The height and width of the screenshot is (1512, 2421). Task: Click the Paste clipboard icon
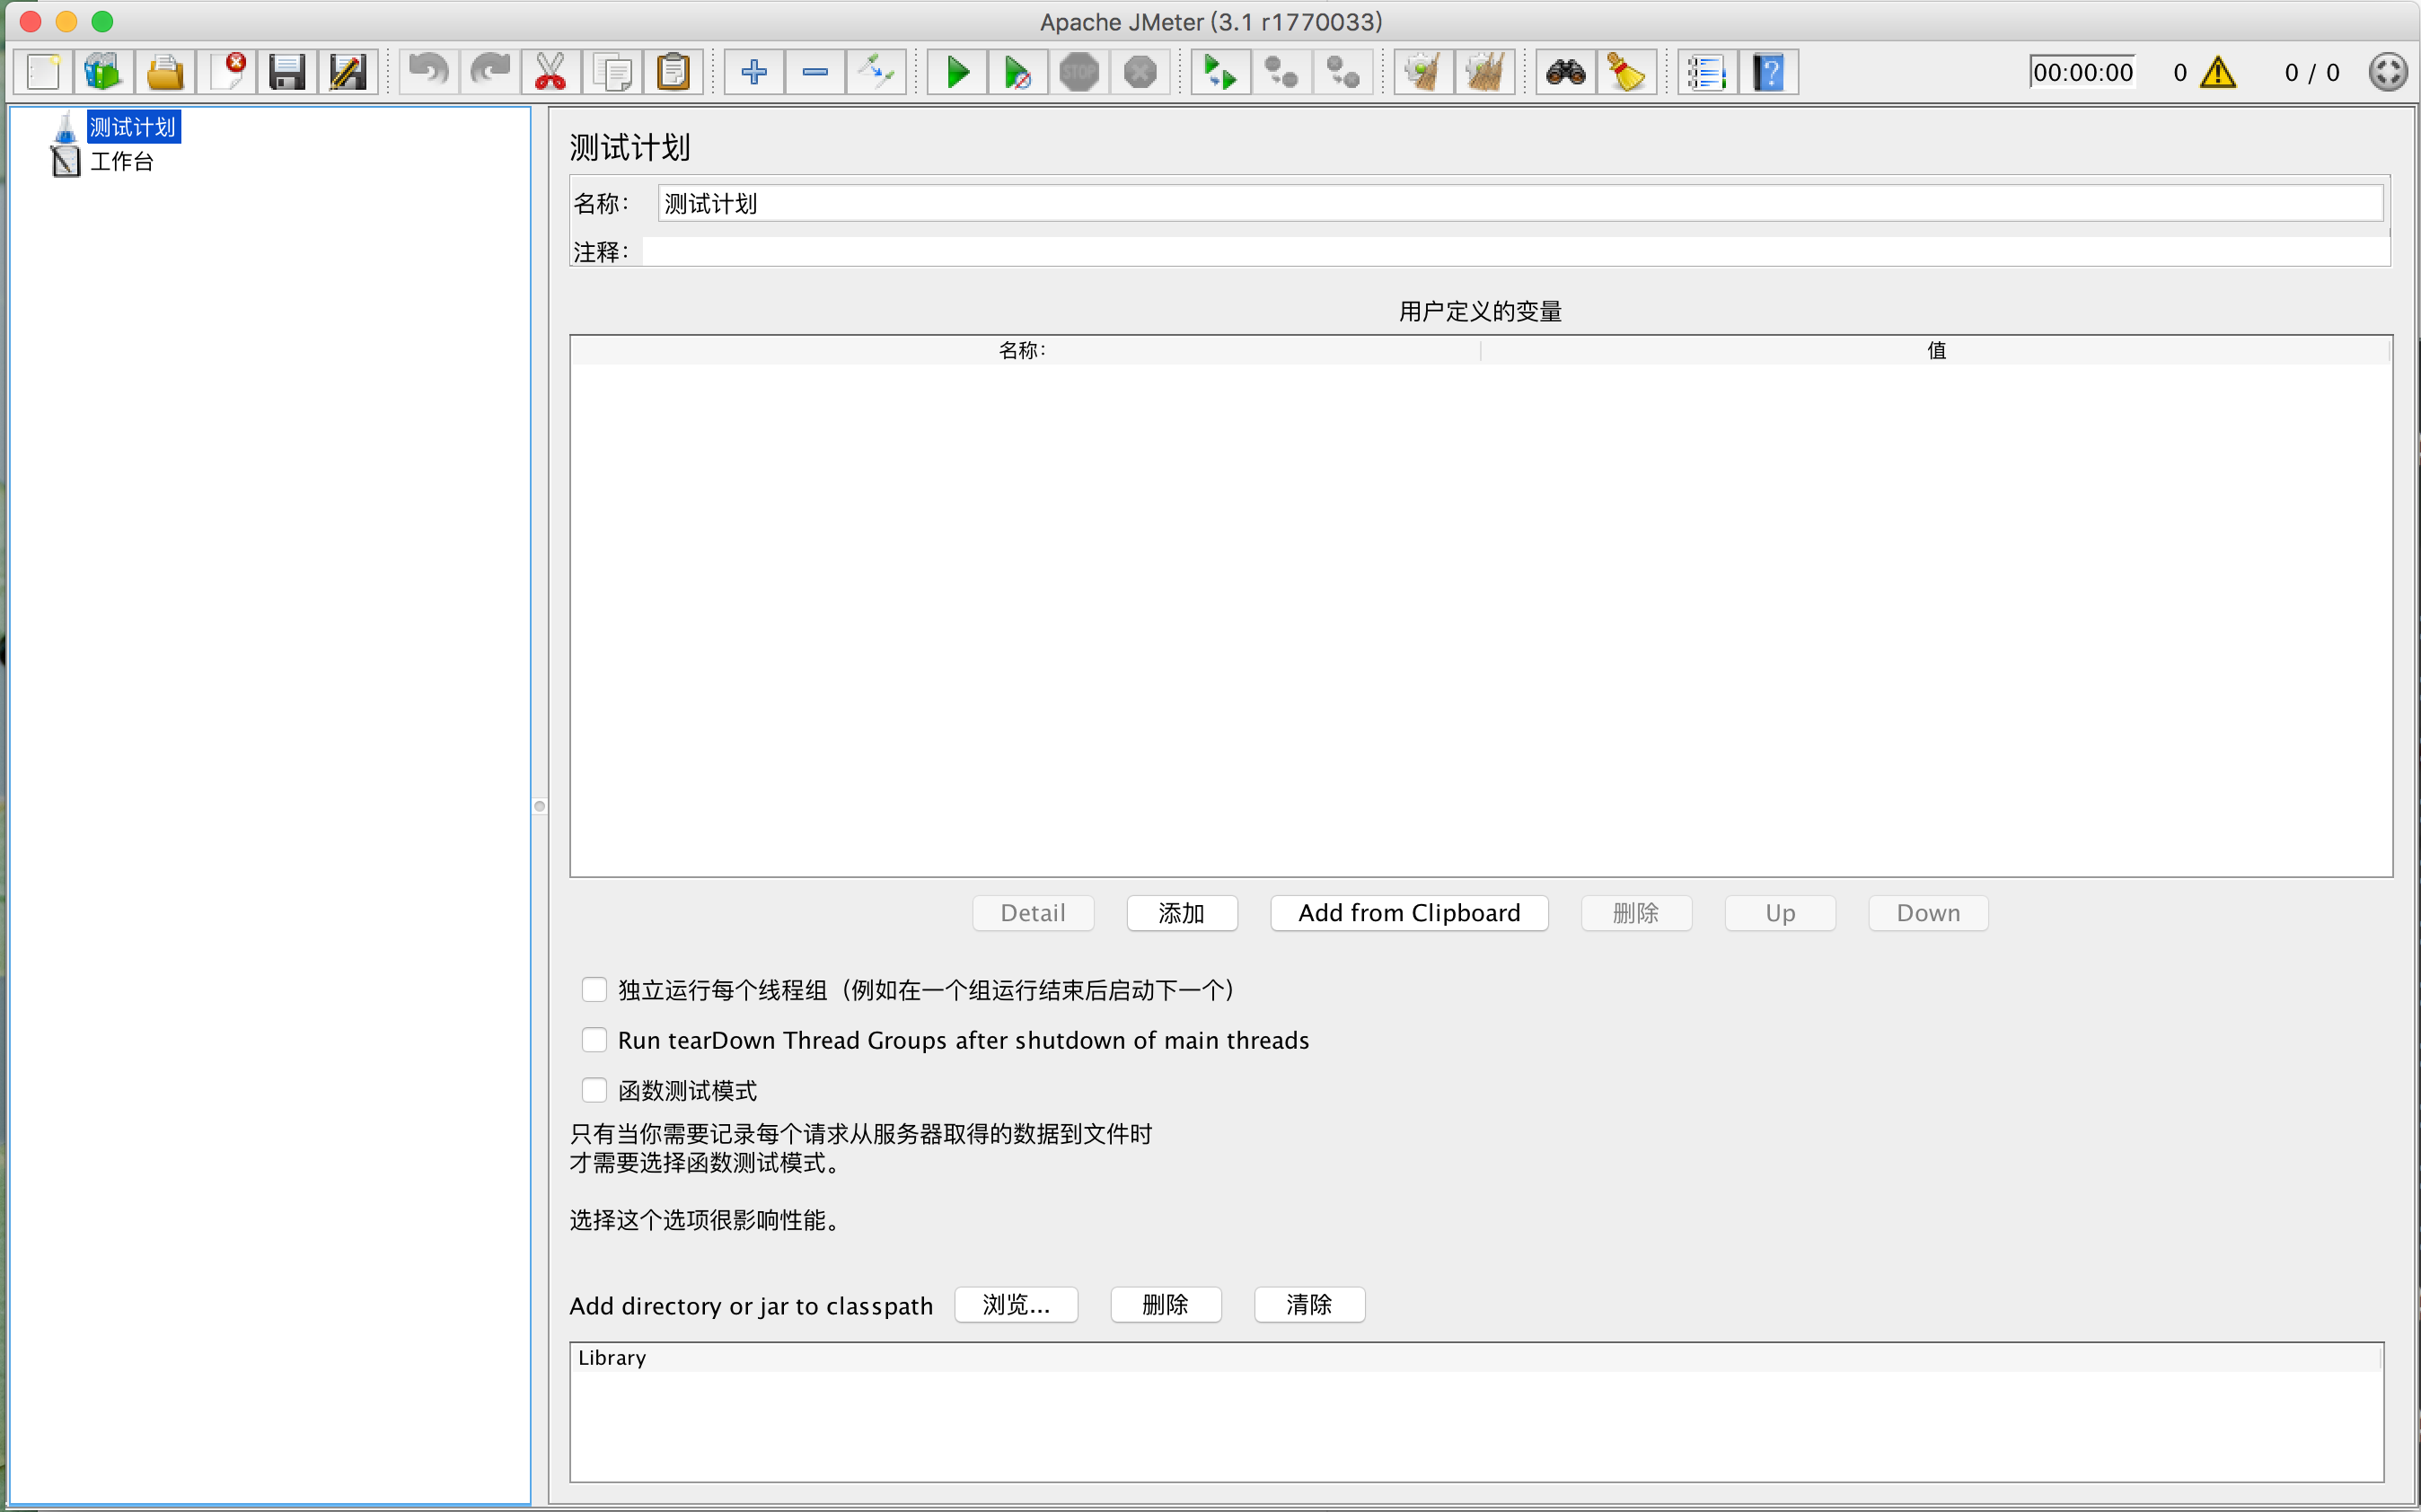[x=673, y=73]
